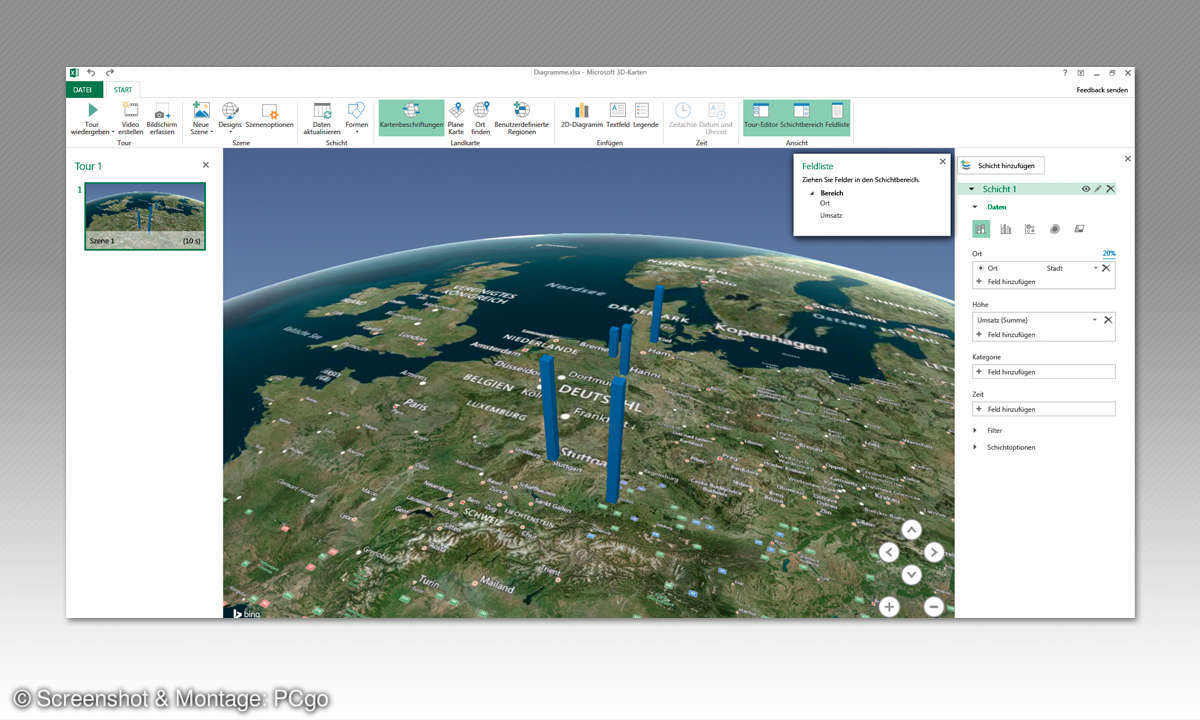Add a scene via Neue Szene
The image size is (1200, 720).
(201, 118)
